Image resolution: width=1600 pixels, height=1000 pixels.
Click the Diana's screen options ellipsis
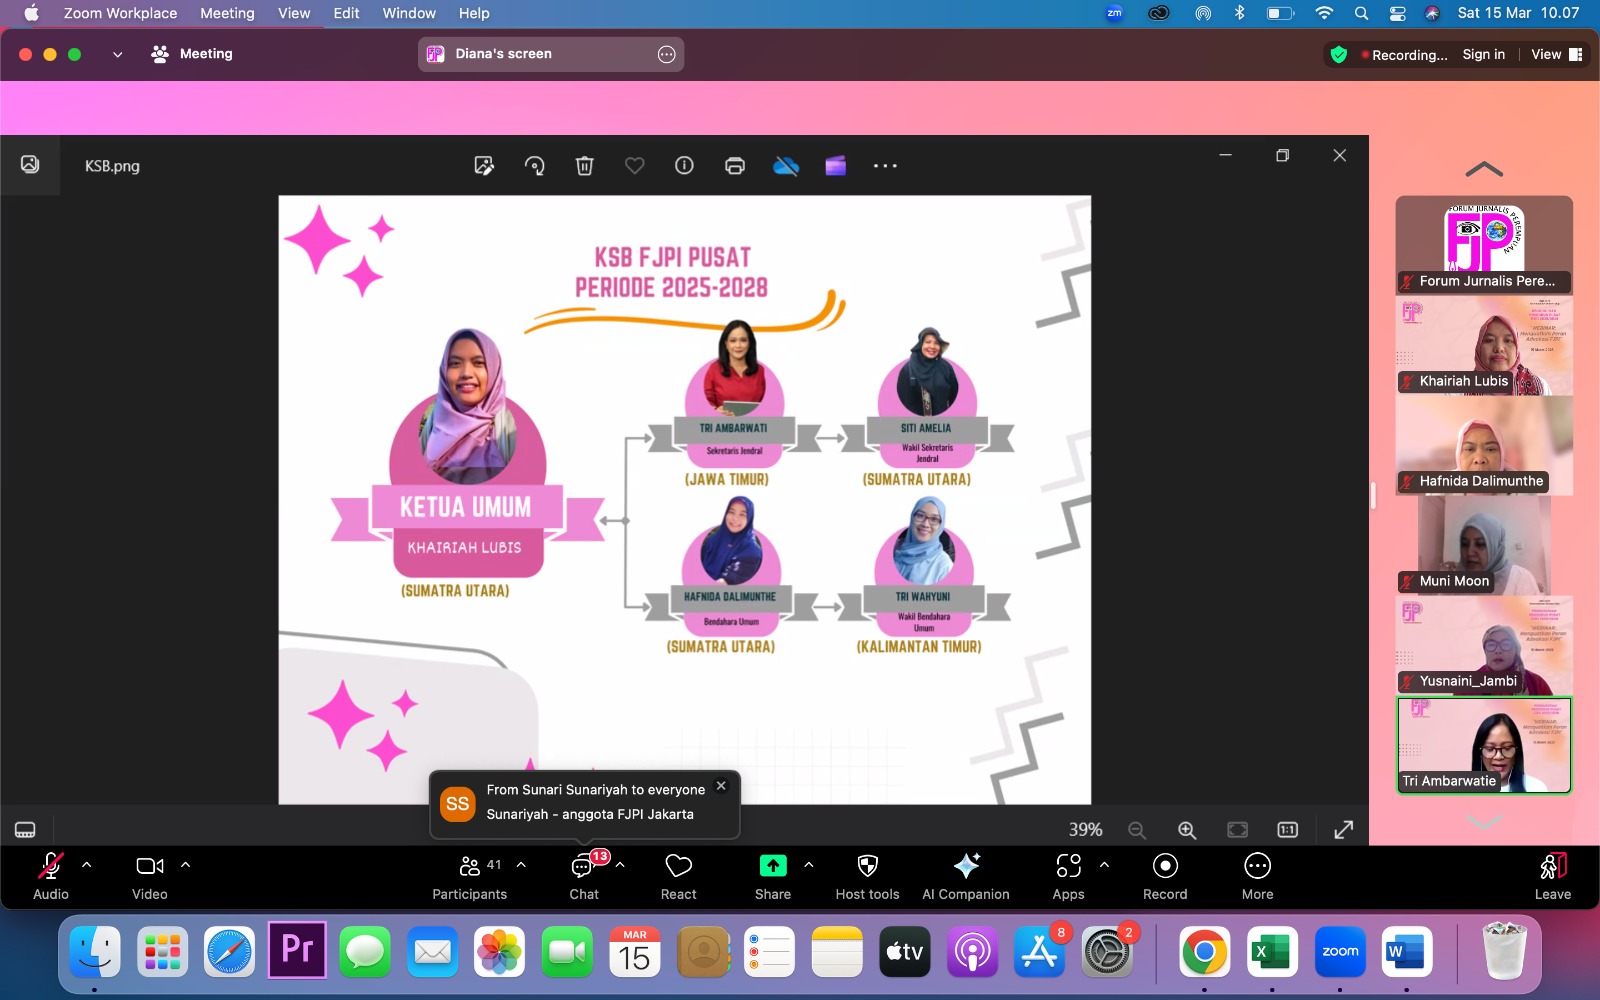point(667,54)
